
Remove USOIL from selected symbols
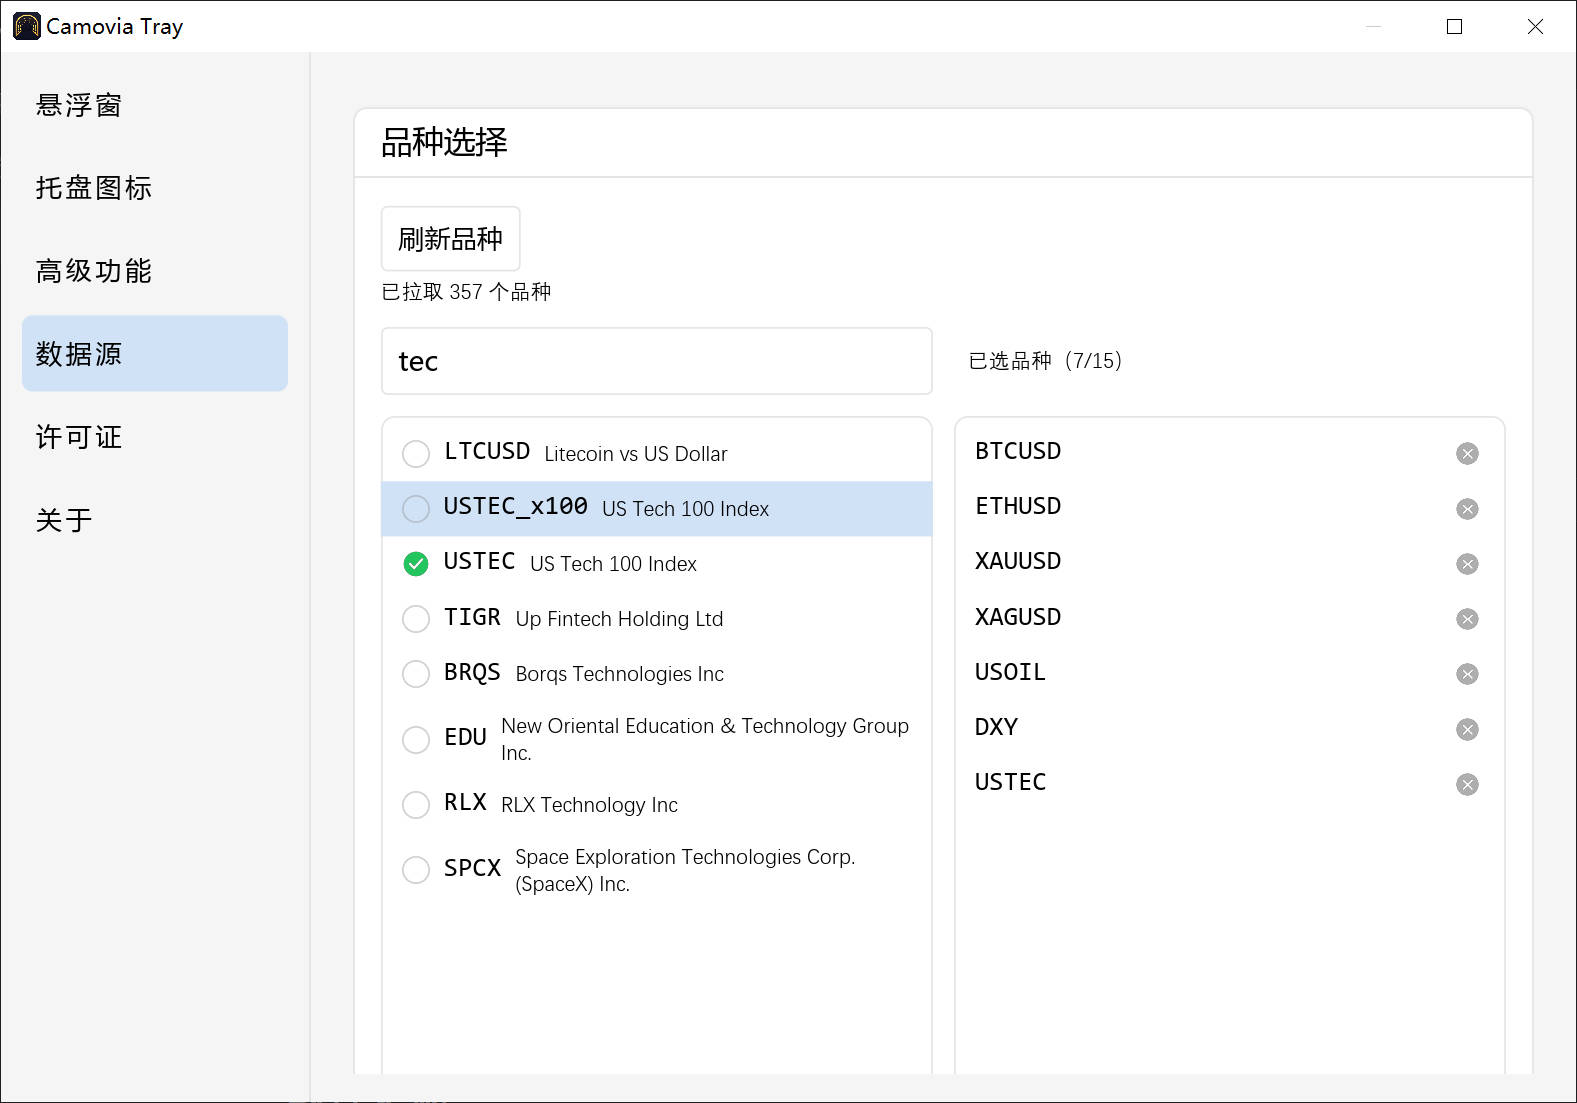point(1467,674)
